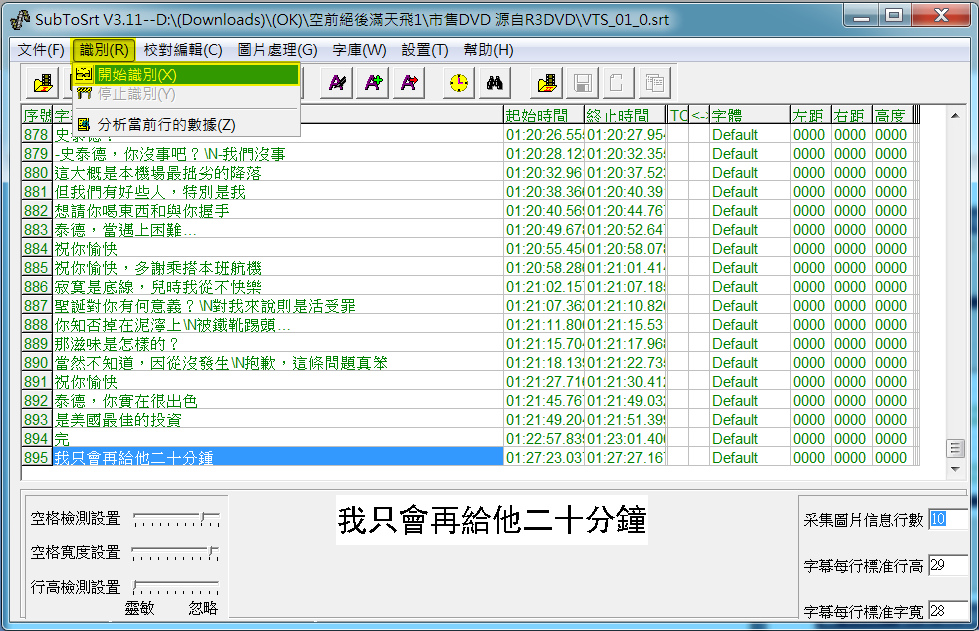This screenshot has width=979, height=631.
Task: Select row 882 '想請你喝東西和與你握手'
Action: tap(278, 211)
